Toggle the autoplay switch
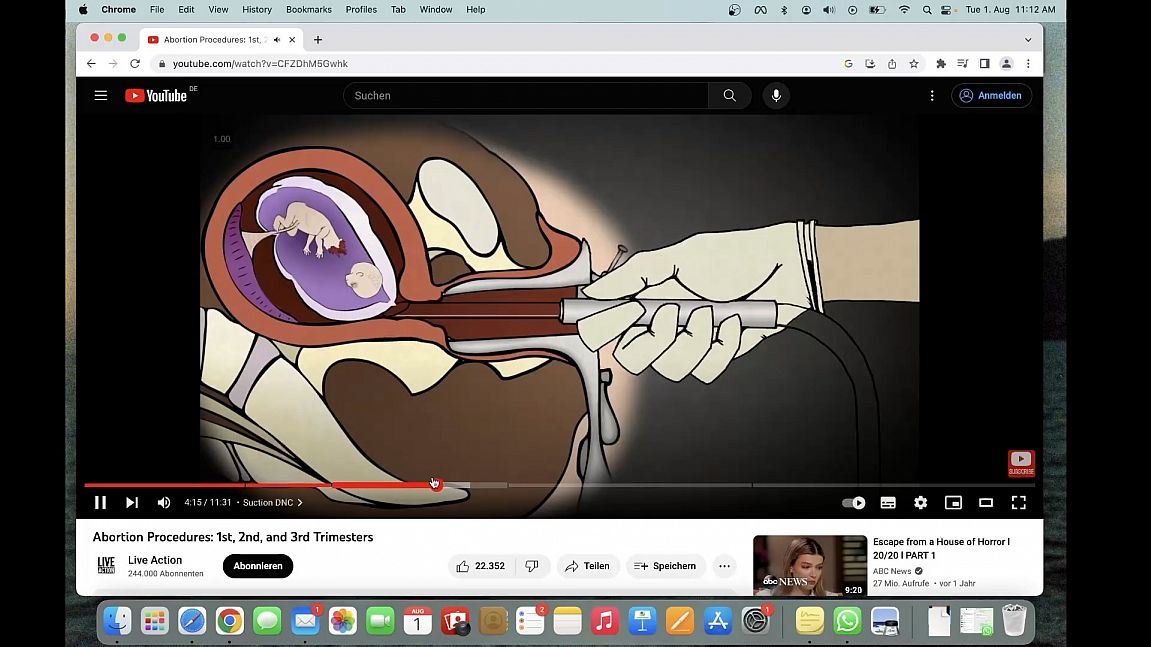The width and height of the screenshot is (1151, 647). coord(853,503)
